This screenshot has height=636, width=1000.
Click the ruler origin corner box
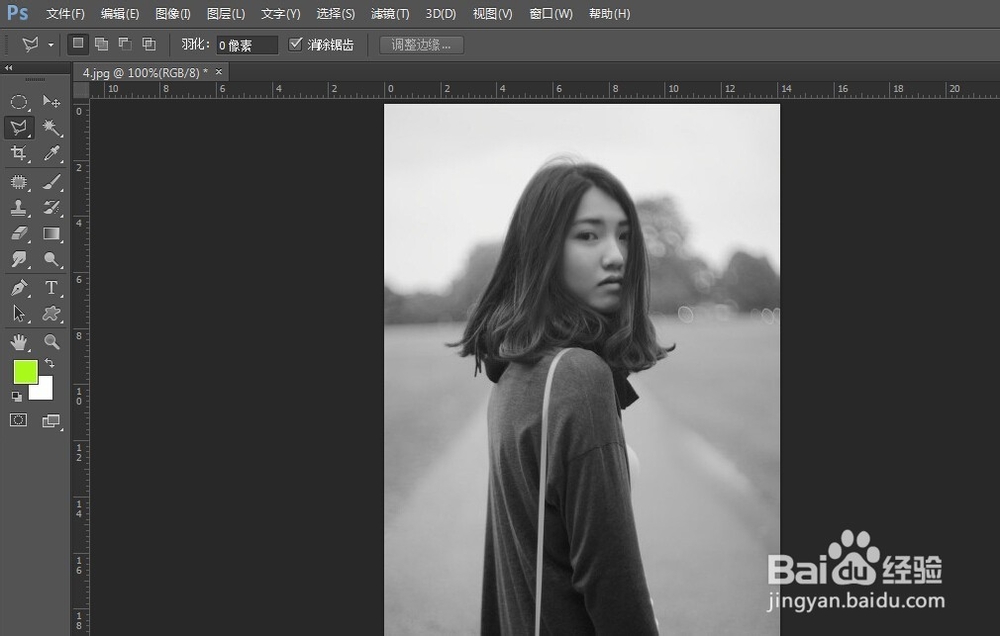[80, 90]
